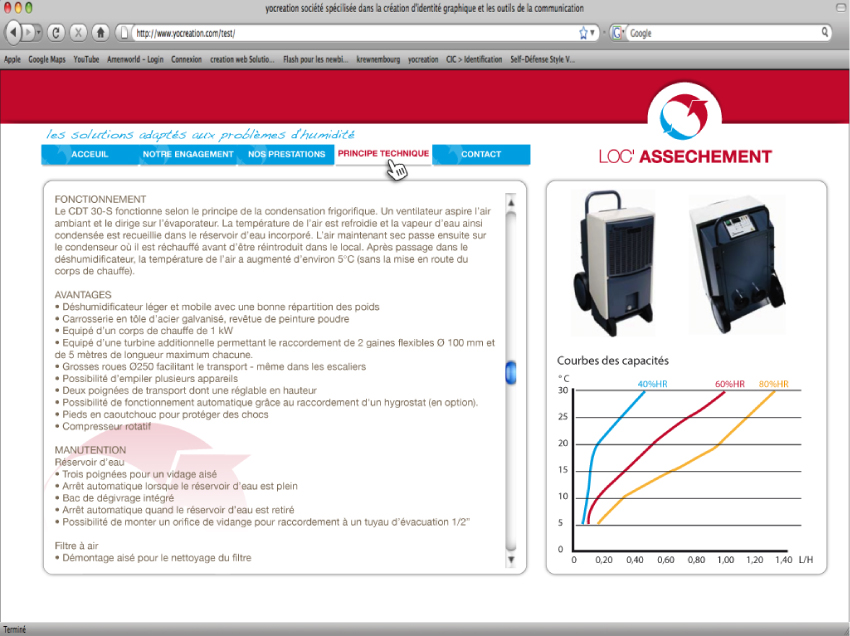Bookmark this page with the star icon
Image resolution: width=850 pixels, height=636 pixels.
point(583,33)
